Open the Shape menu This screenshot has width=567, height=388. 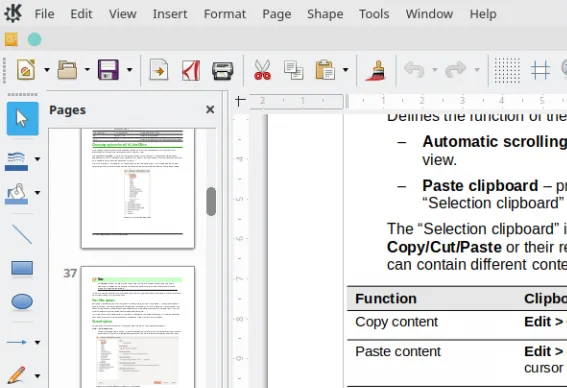coord(325,14)
